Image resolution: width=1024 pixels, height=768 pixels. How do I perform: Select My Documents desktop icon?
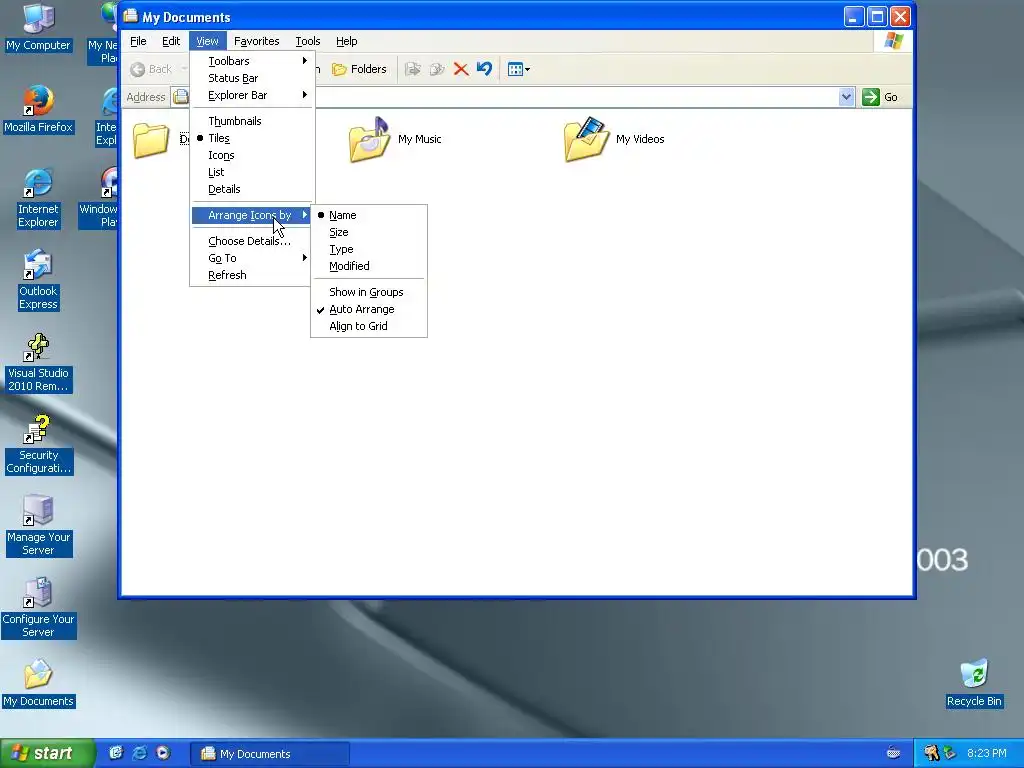[x=38, y=684]
